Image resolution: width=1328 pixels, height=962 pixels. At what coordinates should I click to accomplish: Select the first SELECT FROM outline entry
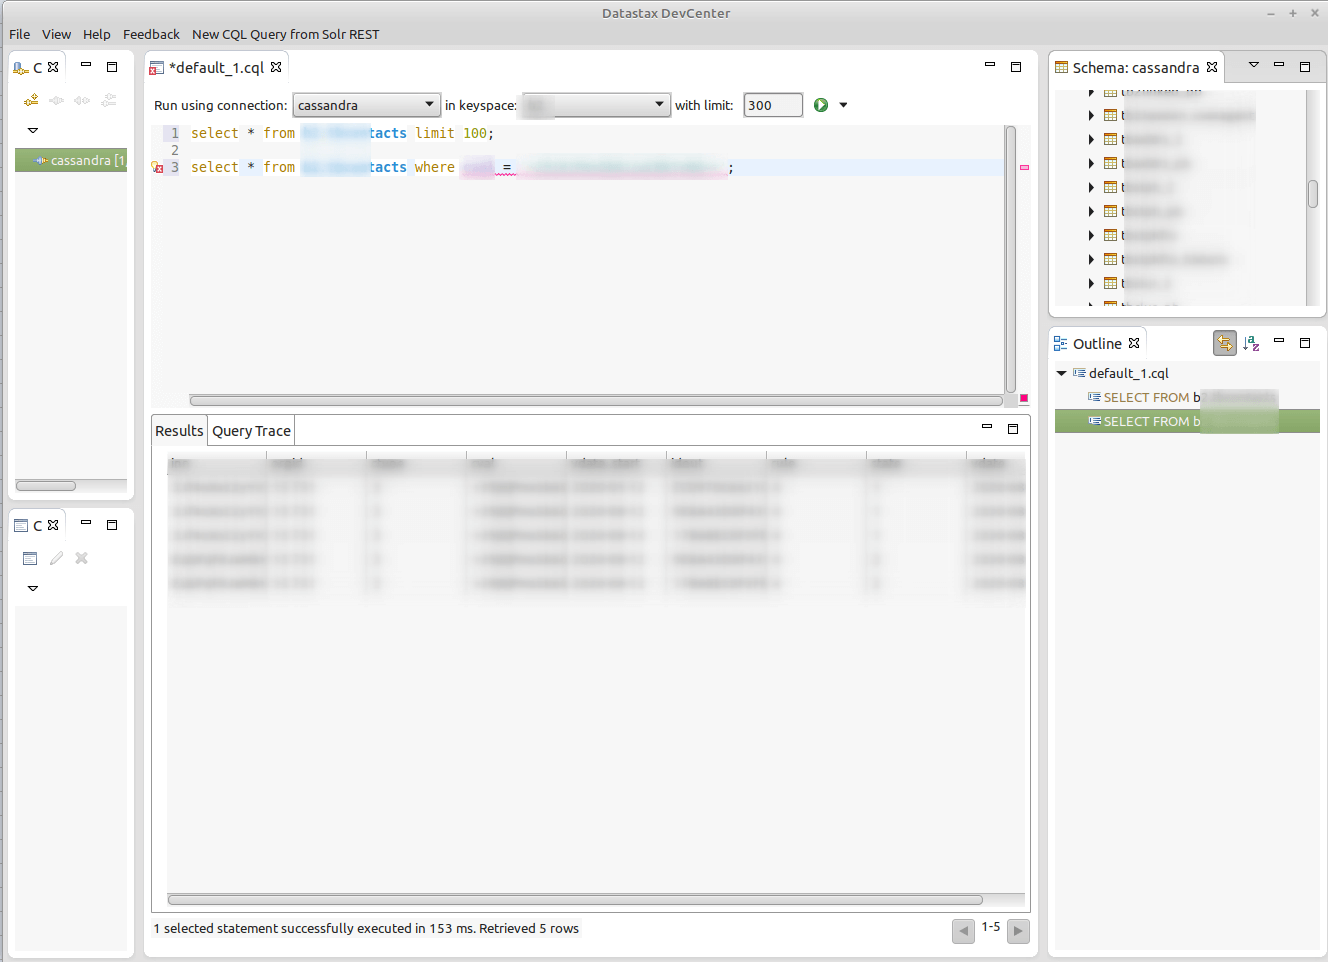click(x=1182, y=397)
